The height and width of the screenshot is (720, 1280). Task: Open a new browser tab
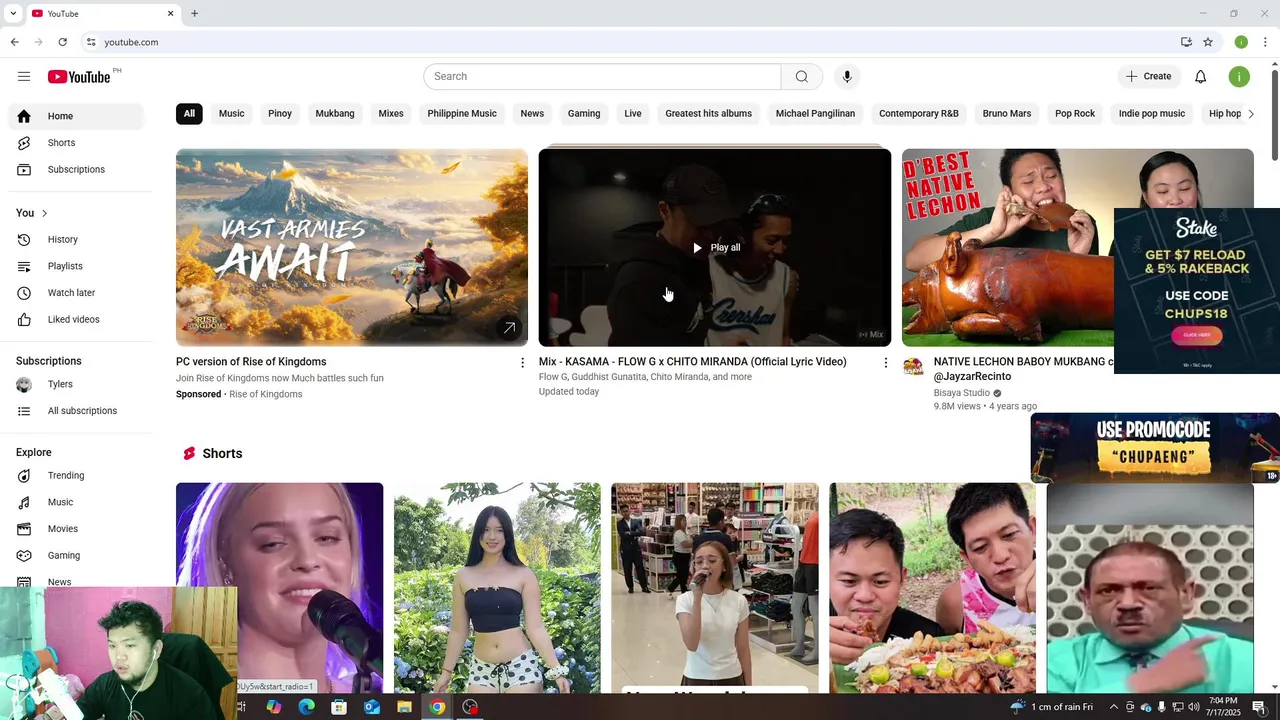tap(194, 13)
